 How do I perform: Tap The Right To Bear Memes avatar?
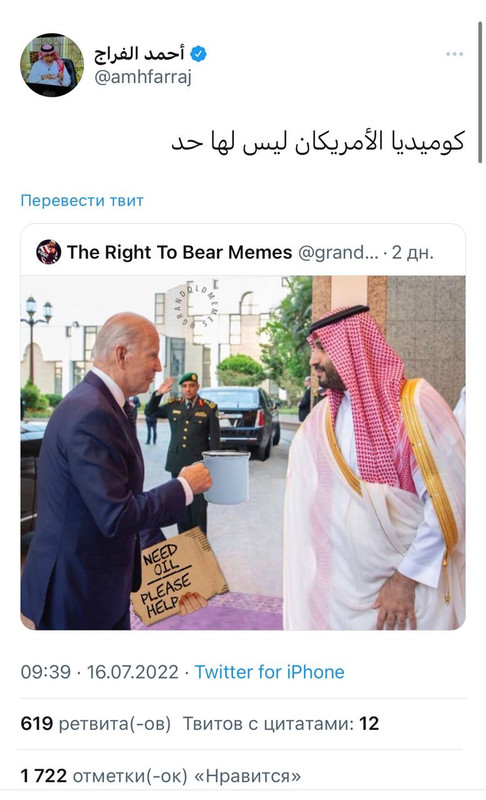(48, 252)
